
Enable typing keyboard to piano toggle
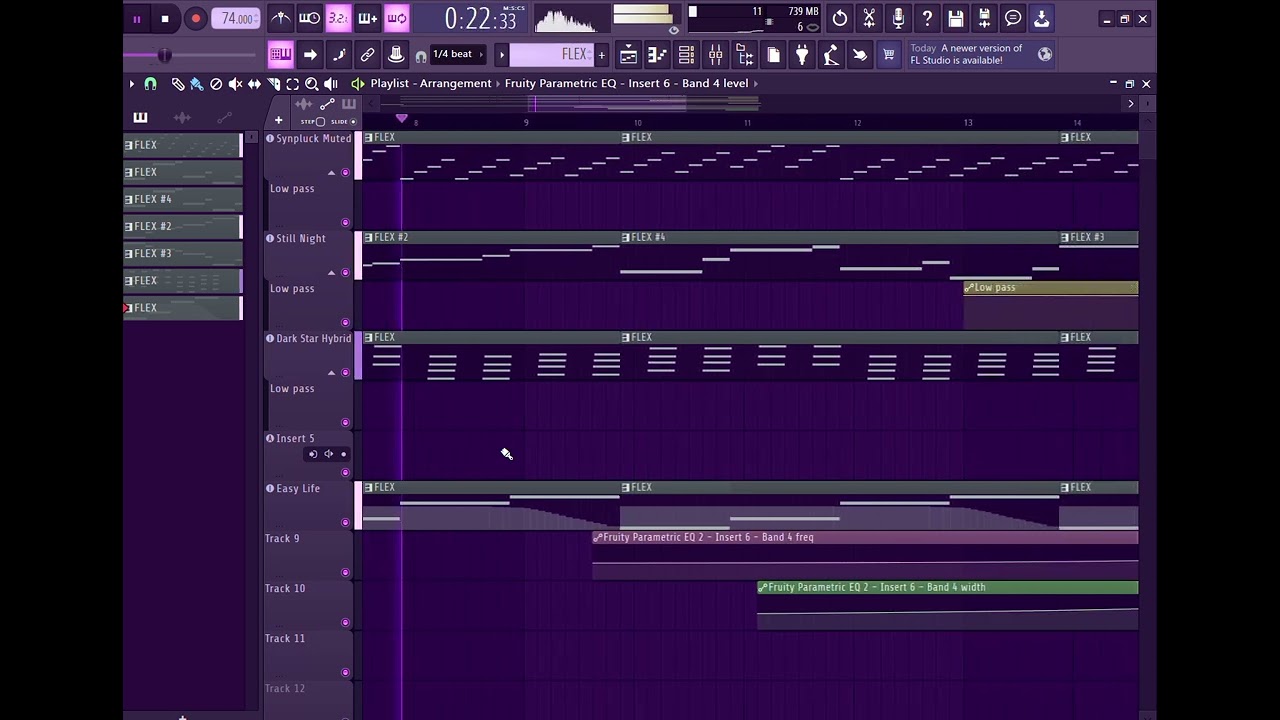pos(280,54)
